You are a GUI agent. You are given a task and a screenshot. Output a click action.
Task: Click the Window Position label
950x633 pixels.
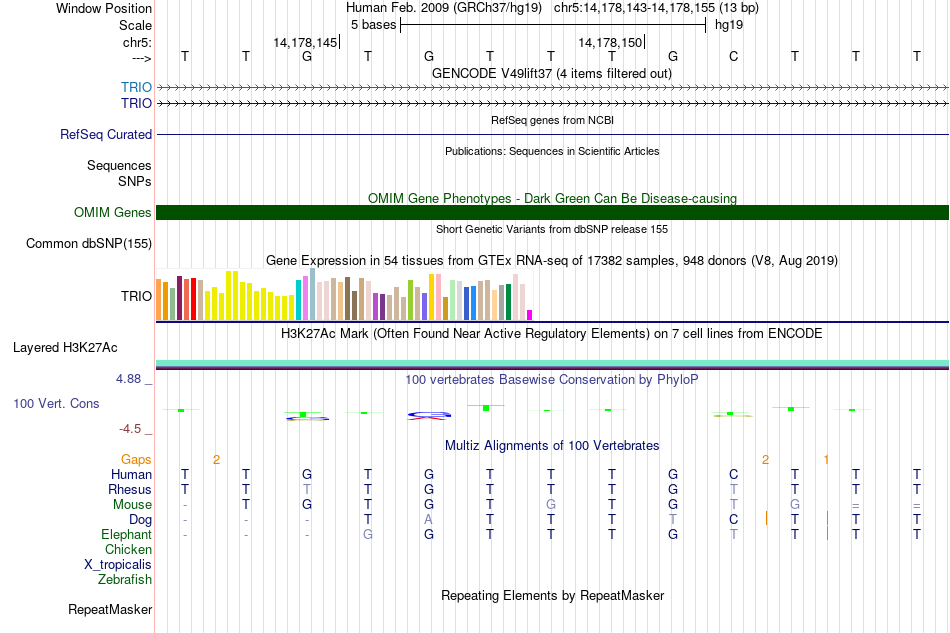[x=104, y=8]
